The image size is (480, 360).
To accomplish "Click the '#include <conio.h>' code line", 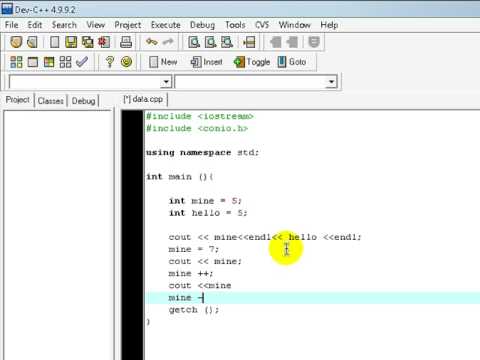I will click(197, 128).
